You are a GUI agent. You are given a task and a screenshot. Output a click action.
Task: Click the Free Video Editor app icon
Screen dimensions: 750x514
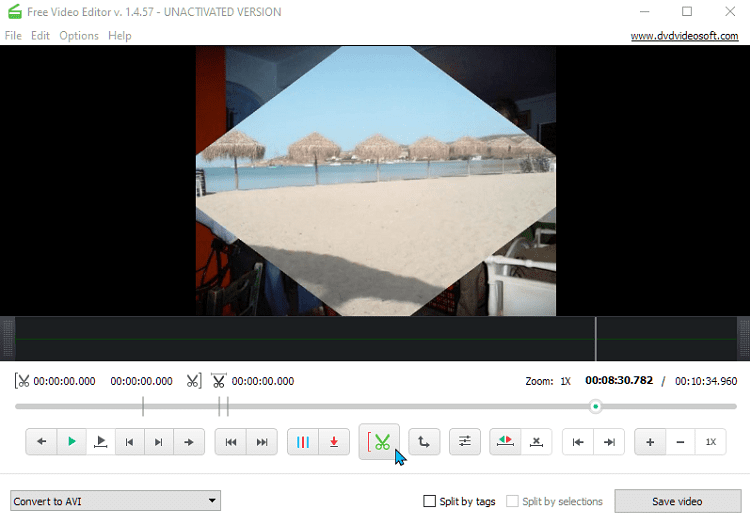pos(15,11)
